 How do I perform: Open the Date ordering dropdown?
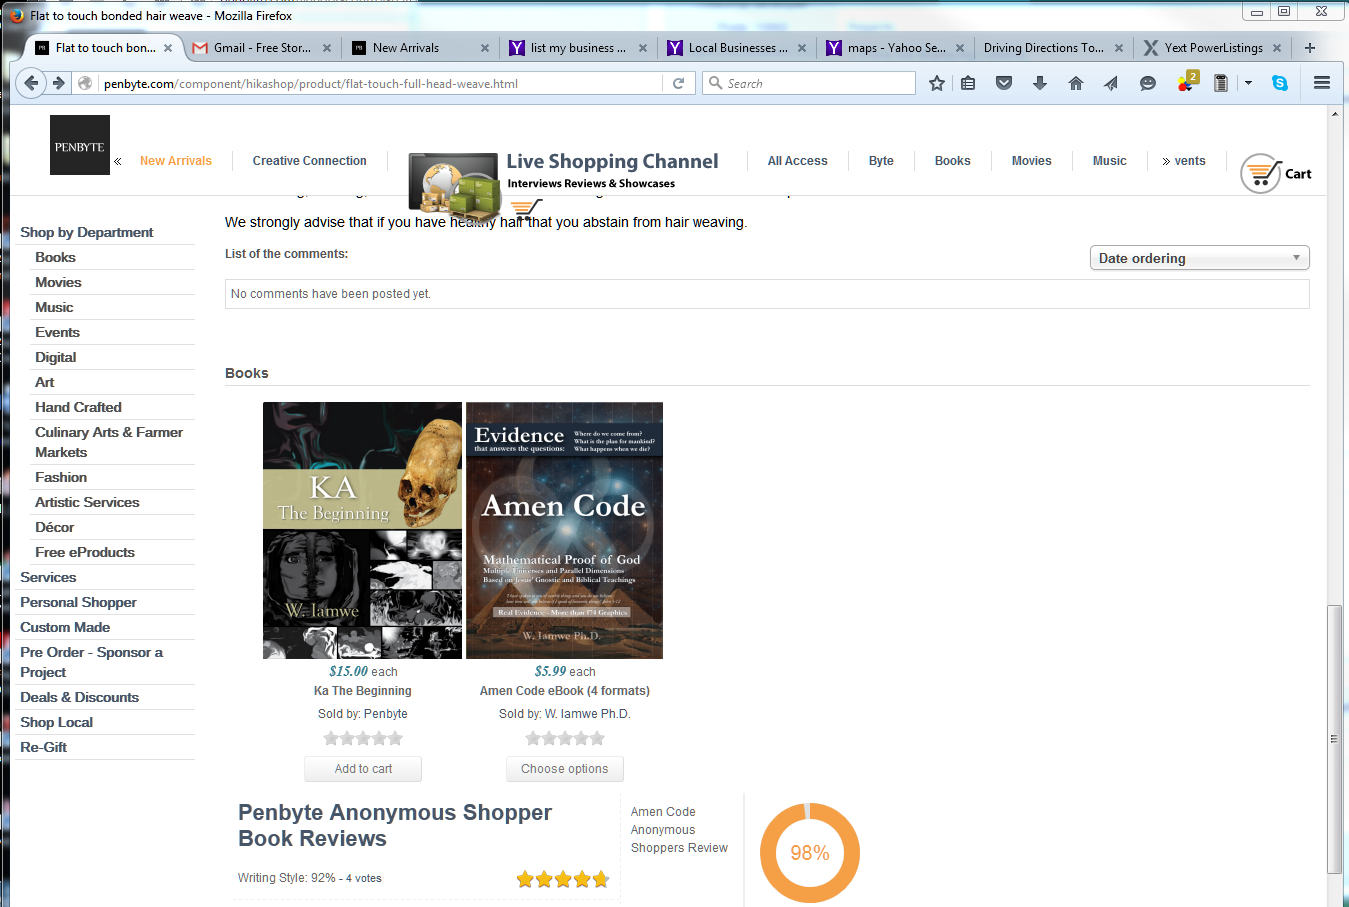[1199, 258]
